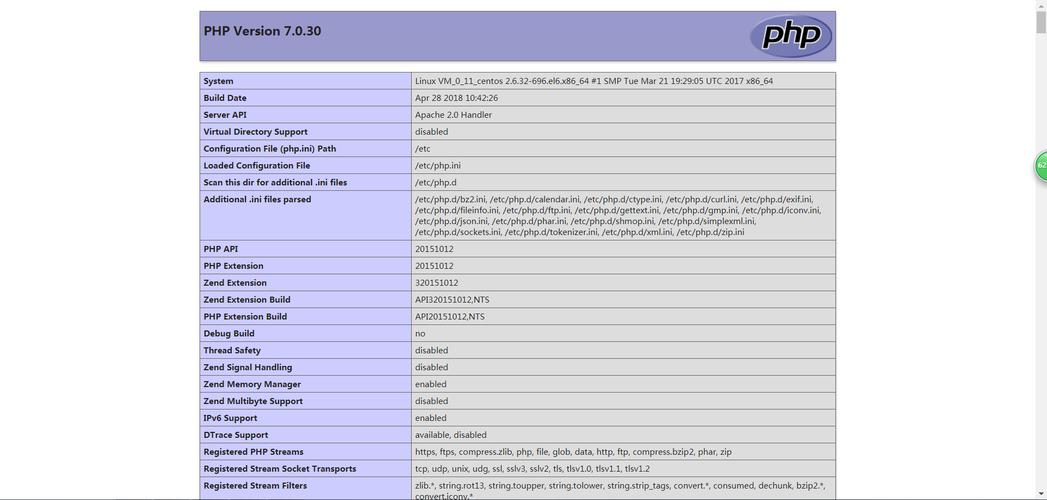Select the 'Zend Memory Manager' label
The height and width of the screenshot is (500, 1047).
(252, 385)
